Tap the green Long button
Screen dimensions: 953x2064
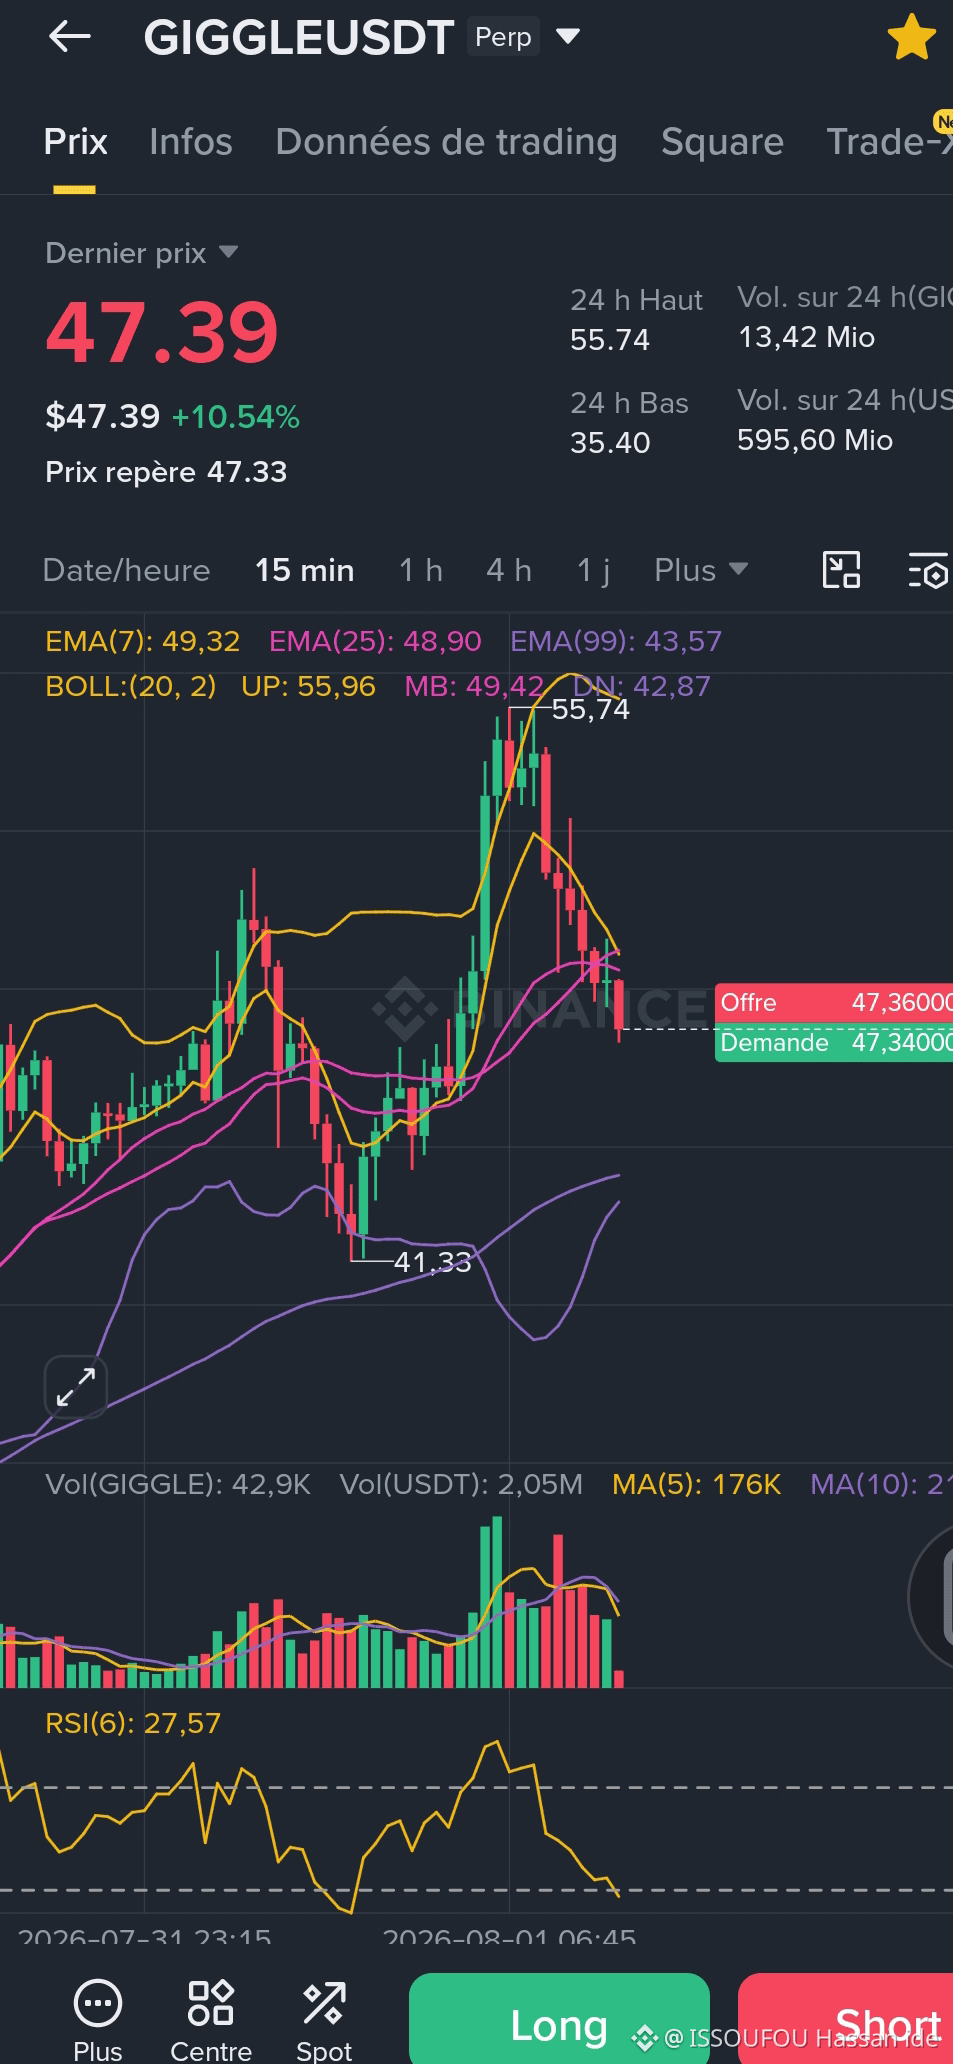(559, 2019)
